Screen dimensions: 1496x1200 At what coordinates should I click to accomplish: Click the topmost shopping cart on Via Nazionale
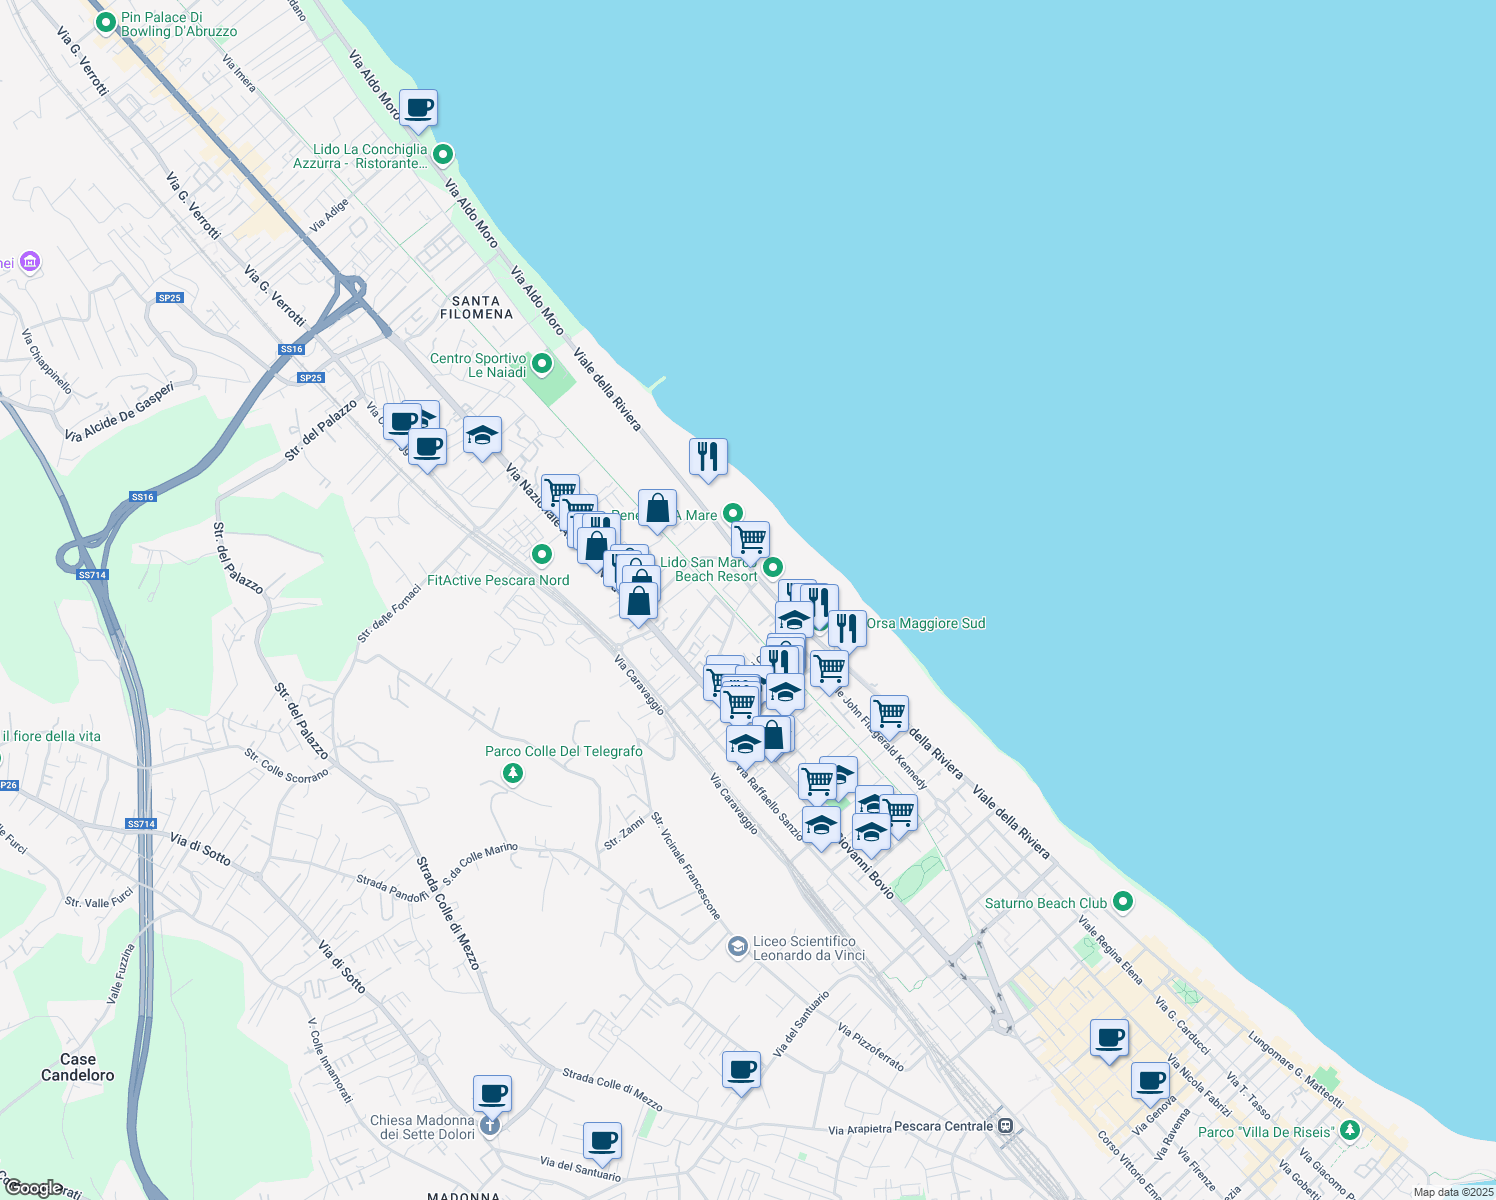[x=560, y=493]
